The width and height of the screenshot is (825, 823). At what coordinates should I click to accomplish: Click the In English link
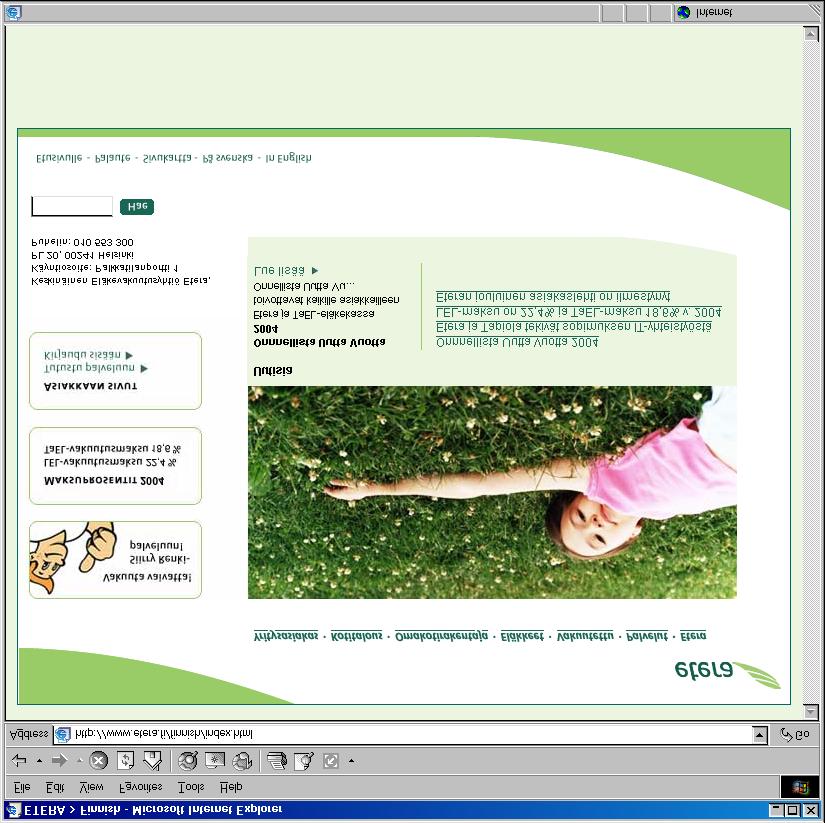click(288, 158)
